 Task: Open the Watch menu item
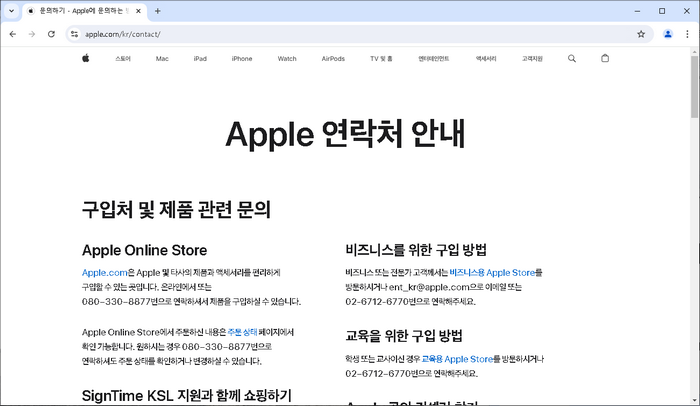[x=287, y=59]
